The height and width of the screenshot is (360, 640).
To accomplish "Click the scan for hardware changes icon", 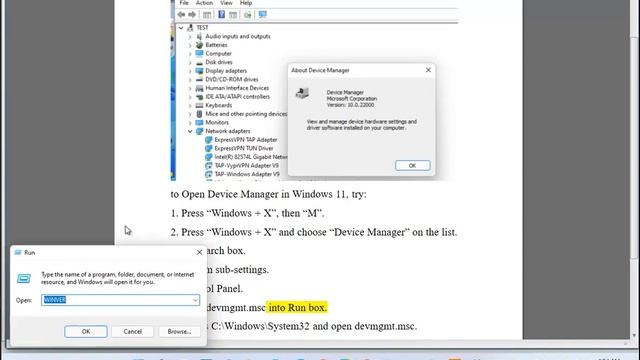I will pos(247,15).
